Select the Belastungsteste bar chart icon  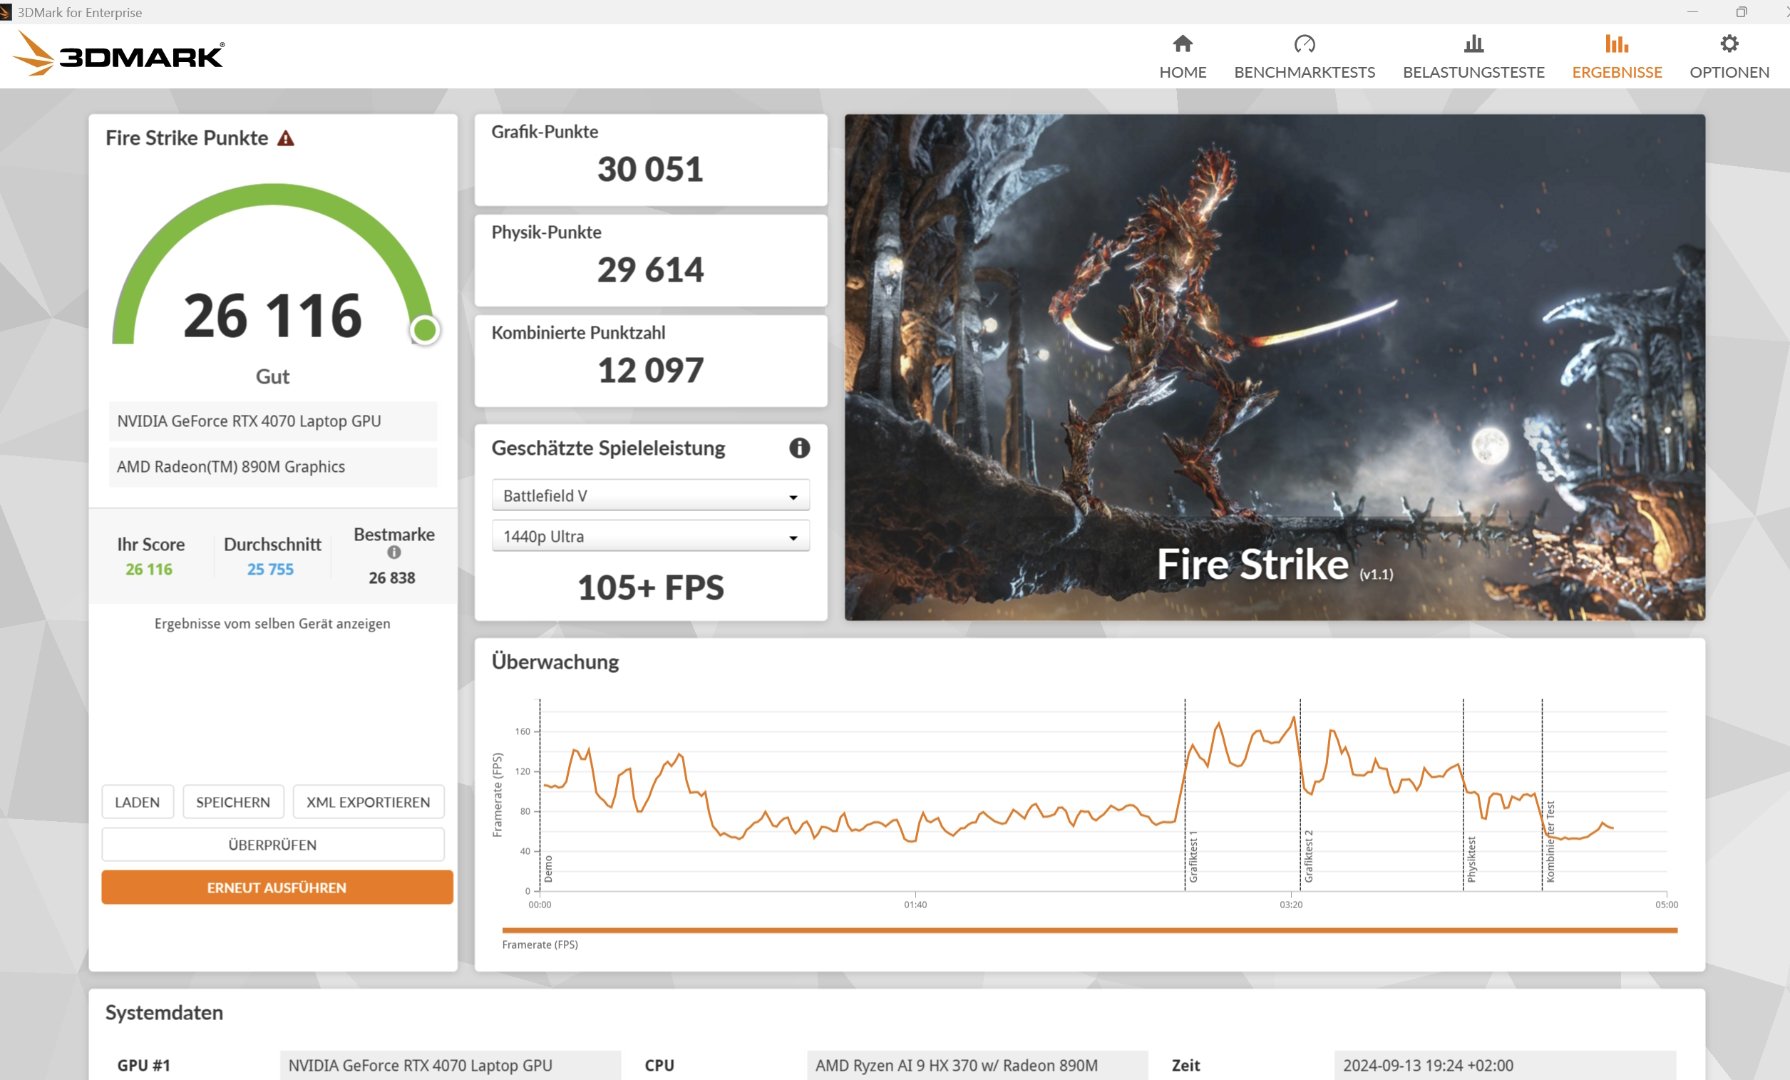[x=1473, y=44]
